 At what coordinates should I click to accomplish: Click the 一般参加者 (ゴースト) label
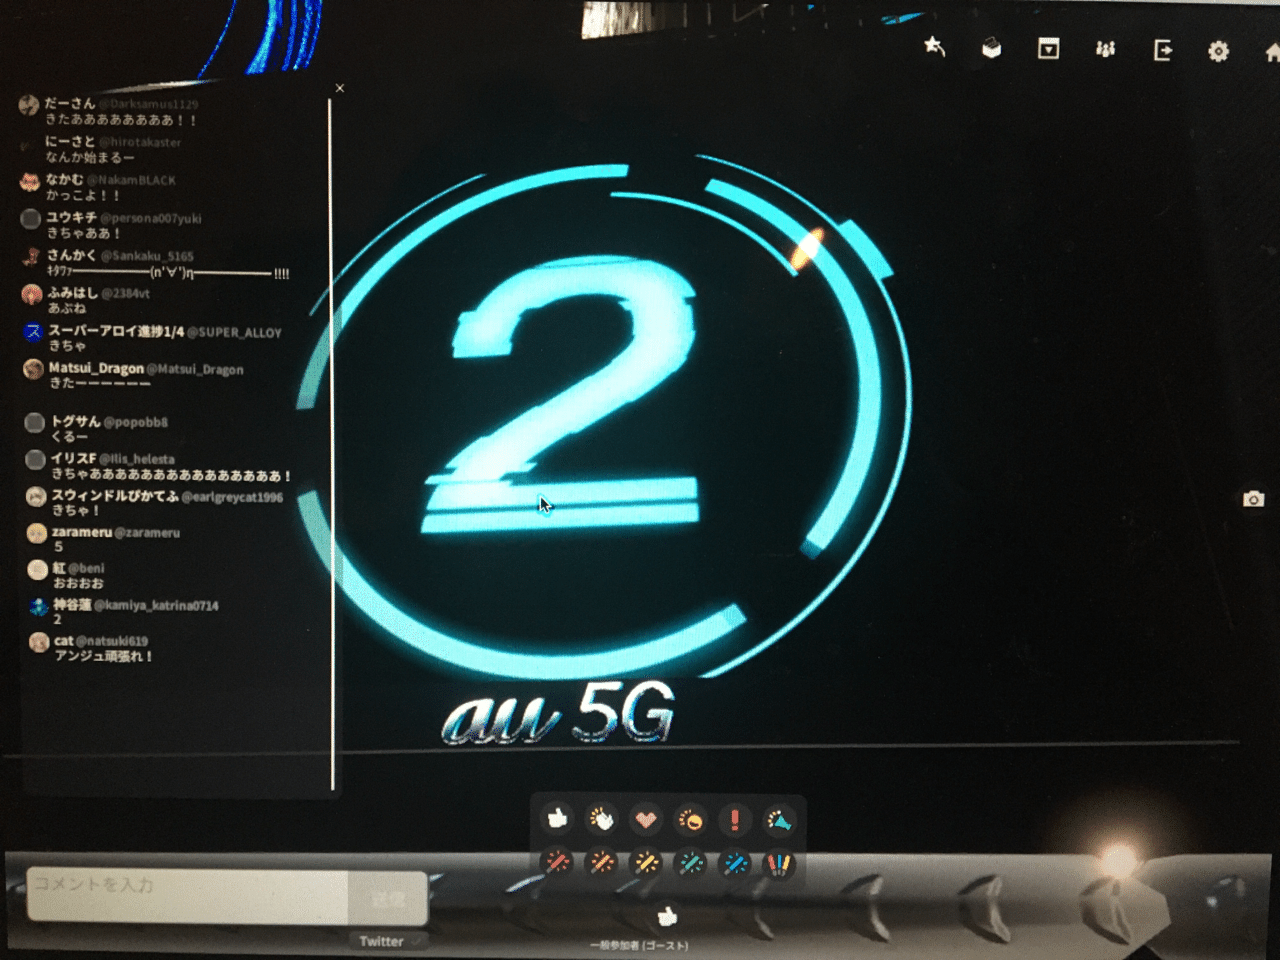click(x=640, y=945)
